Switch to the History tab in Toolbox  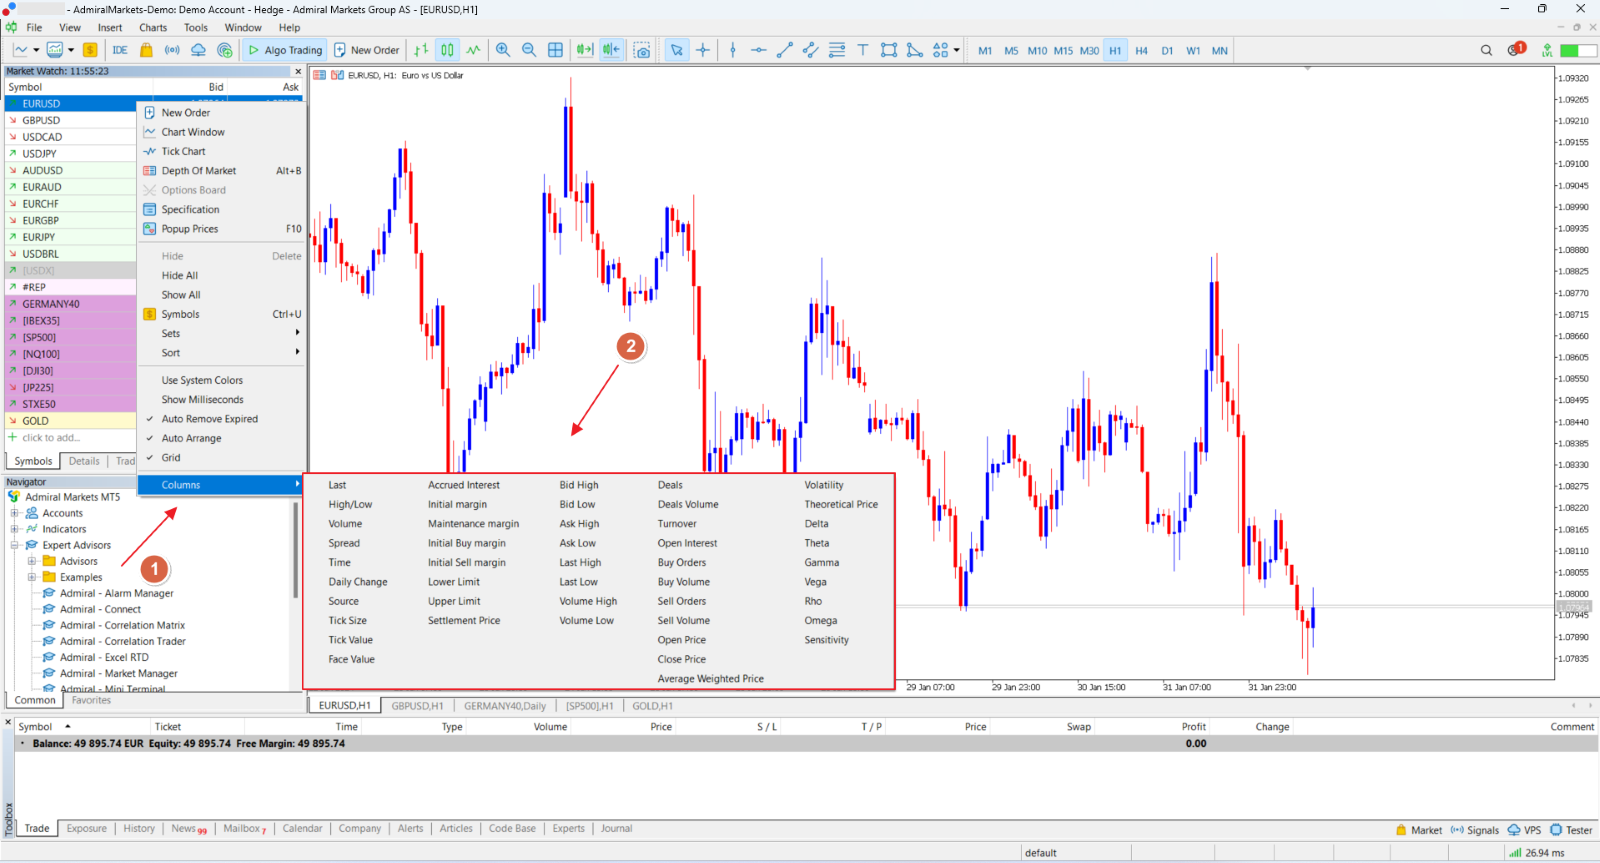click(x=139, y=828)
